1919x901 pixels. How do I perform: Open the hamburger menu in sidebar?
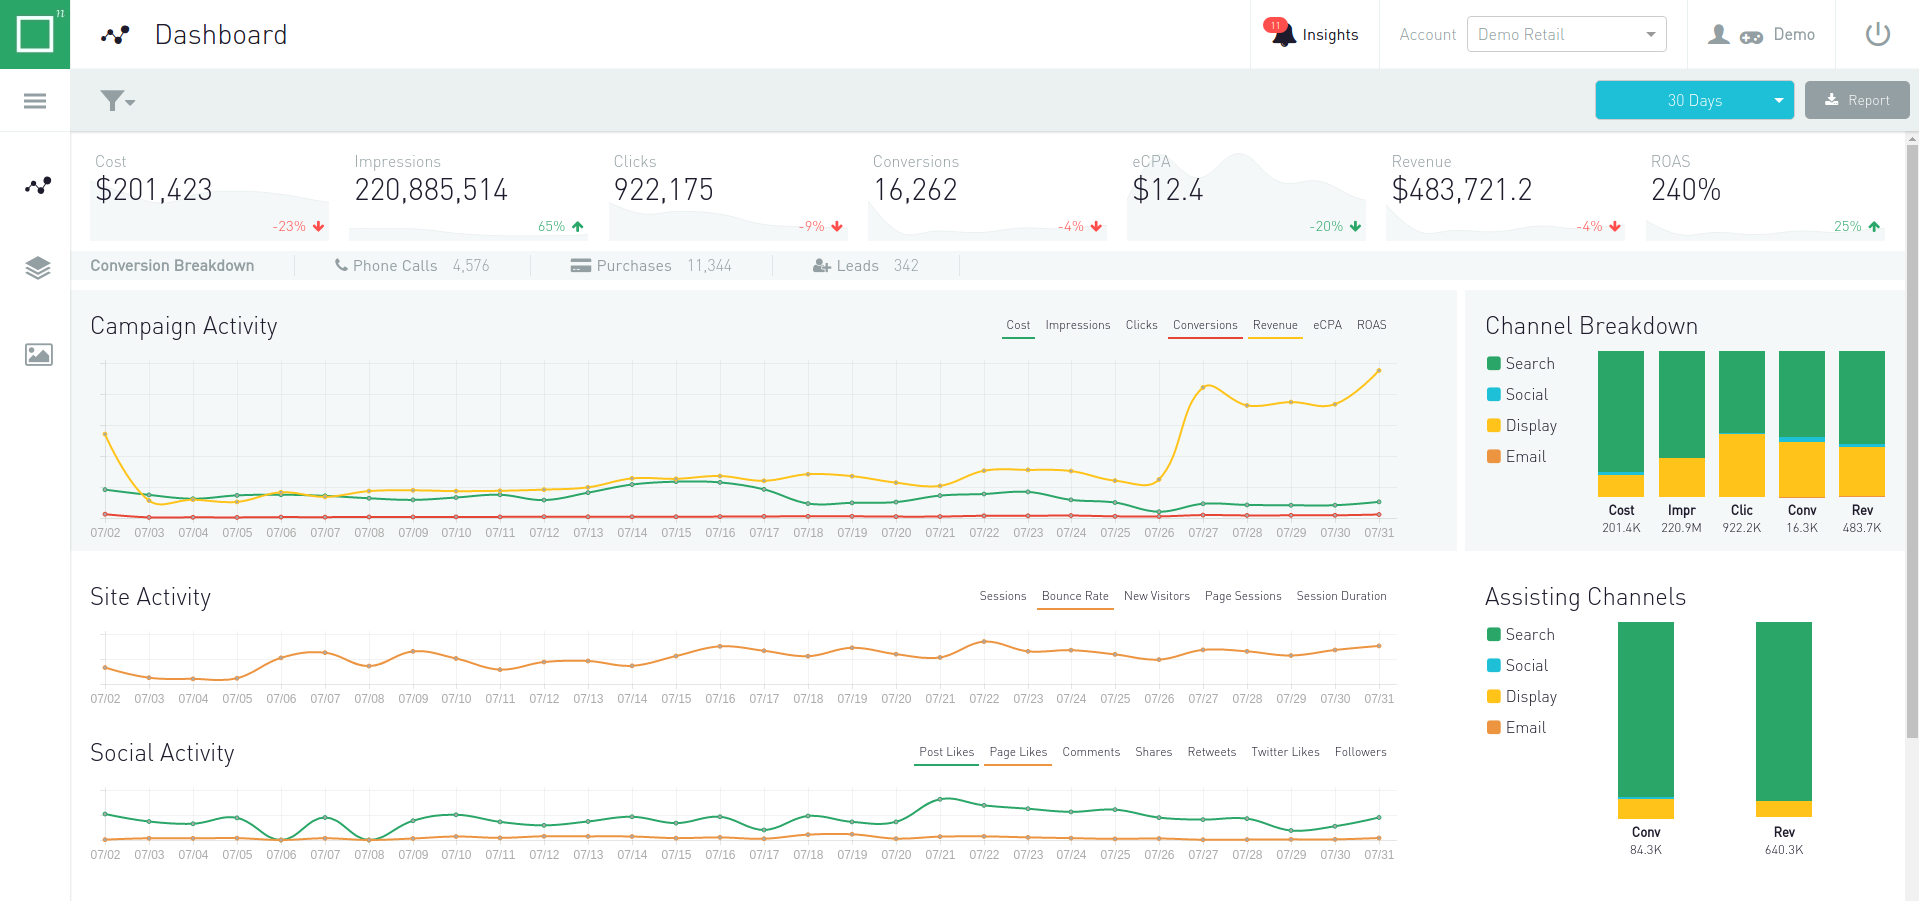coord(35,101)
